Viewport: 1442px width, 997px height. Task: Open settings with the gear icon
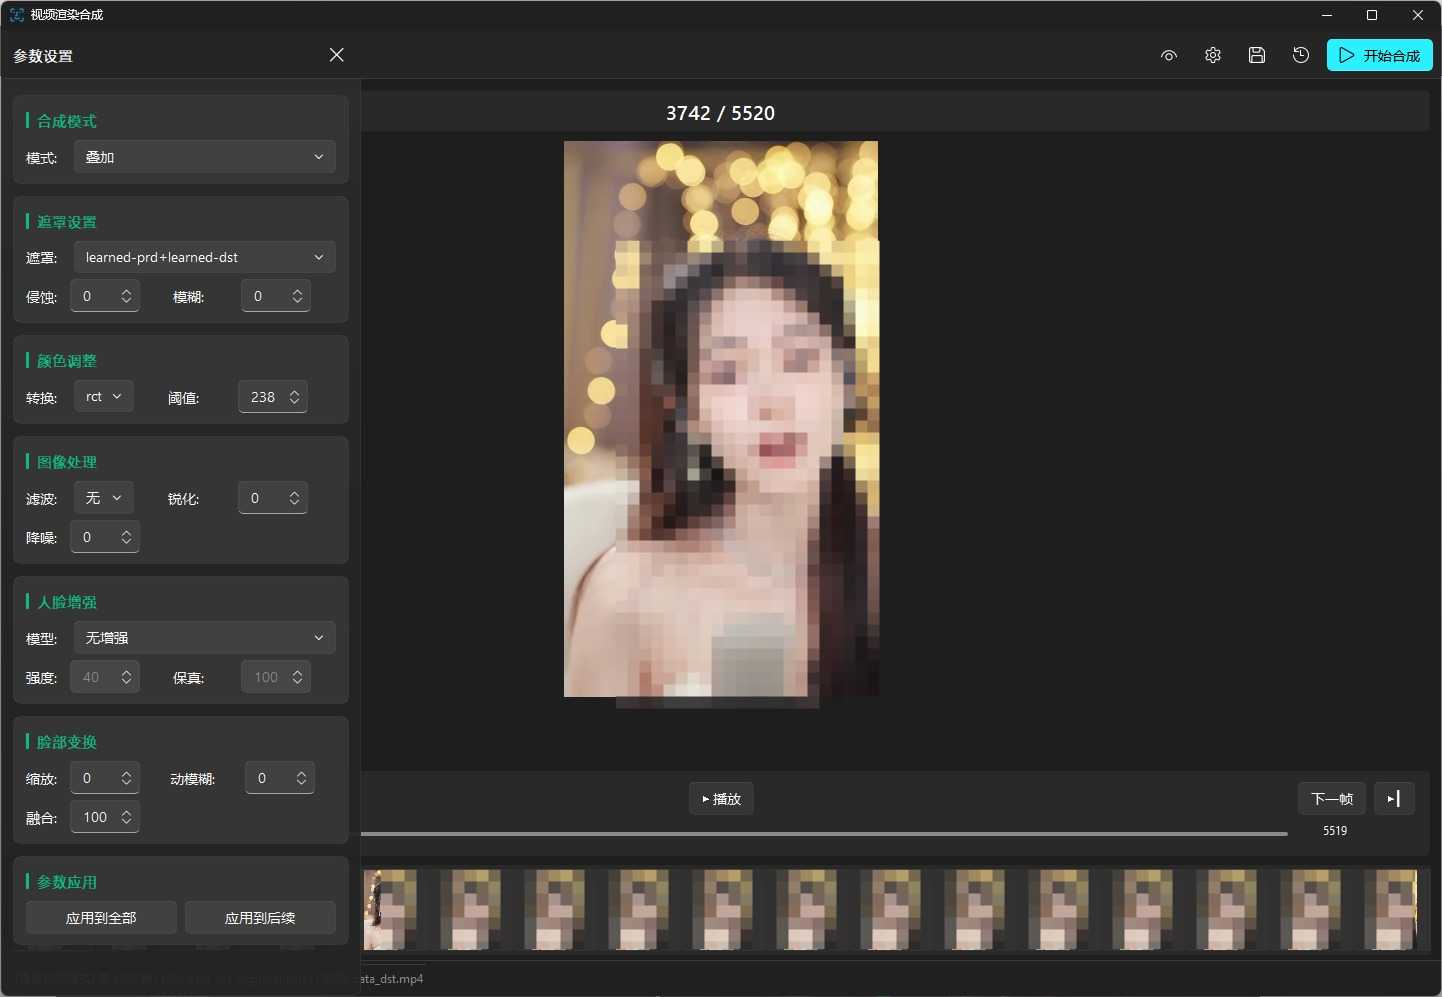(x=1212, y=56)
